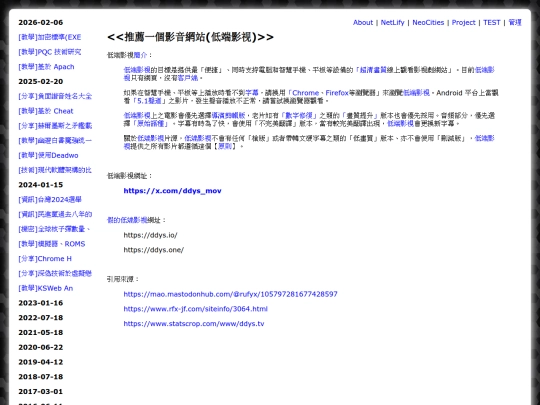Collapse the 2024-01-15 date group
Image resolution: width=540 pixels, height=405 pixels.
41,185
